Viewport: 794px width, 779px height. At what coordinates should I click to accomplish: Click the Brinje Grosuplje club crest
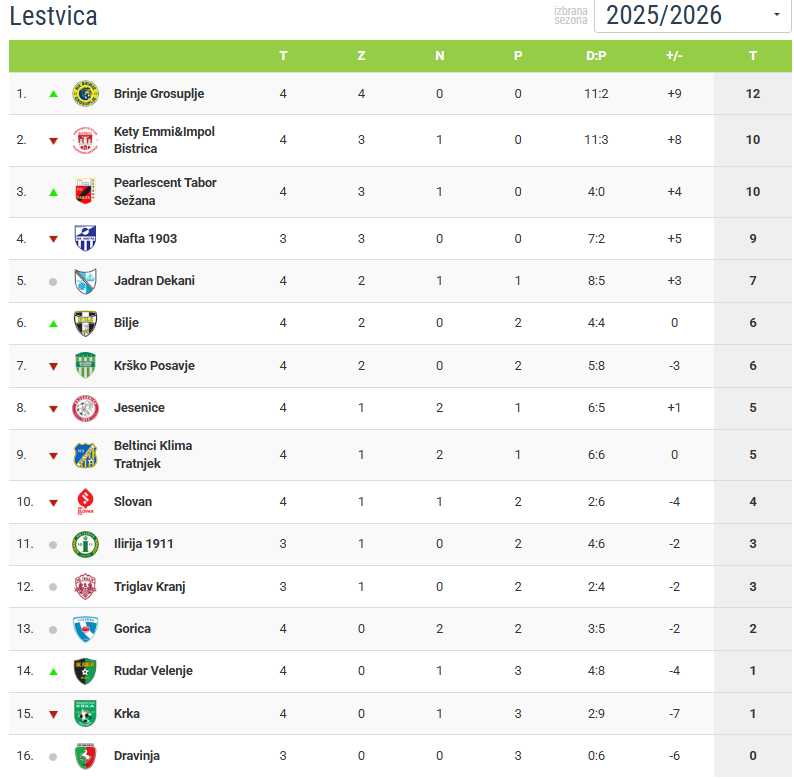coord(86,94)
